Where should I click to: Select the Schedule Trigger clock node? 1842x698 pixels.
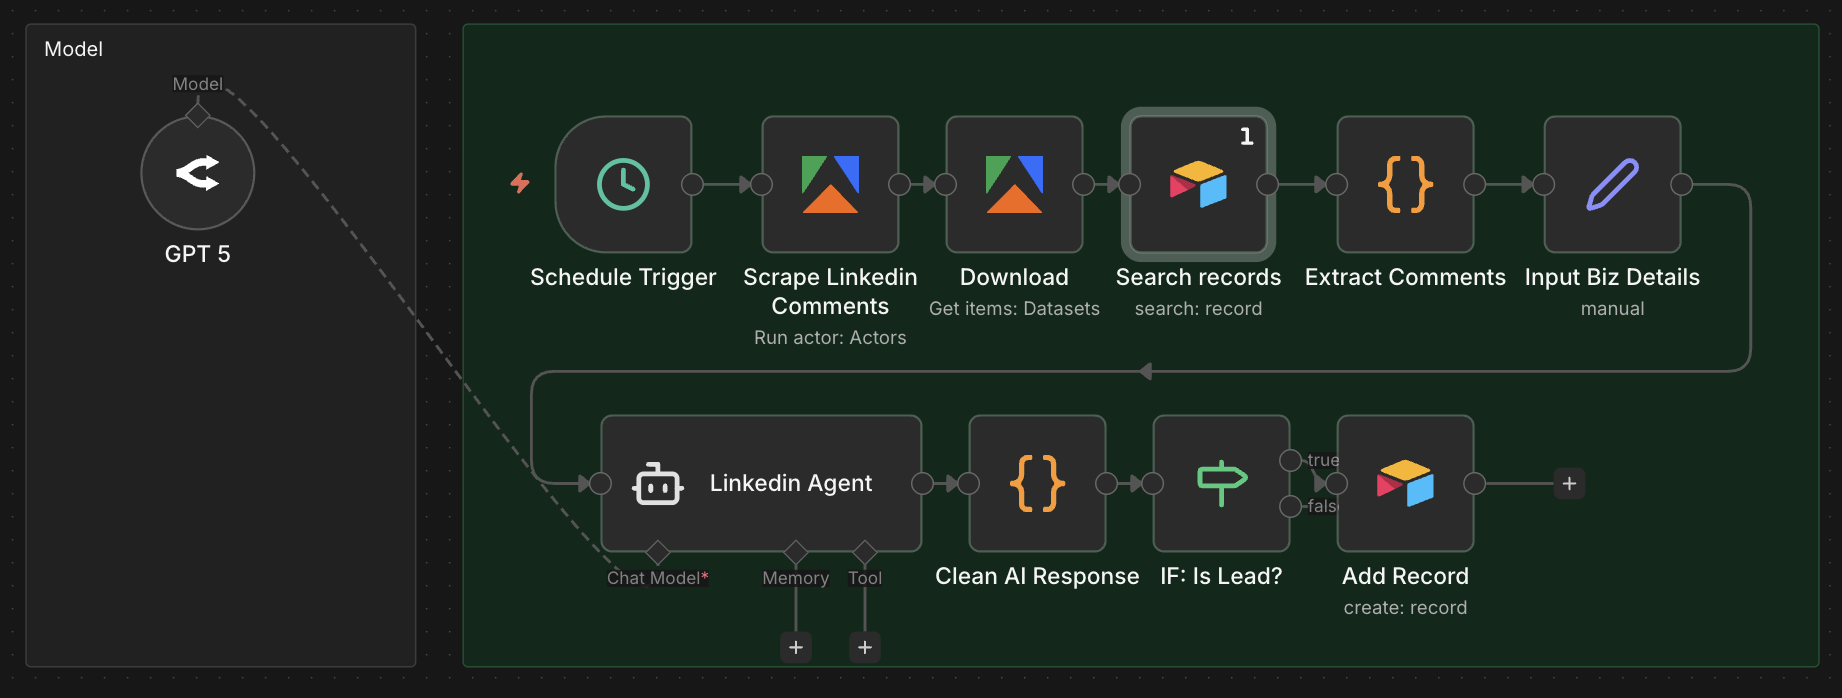click(623, 184)
